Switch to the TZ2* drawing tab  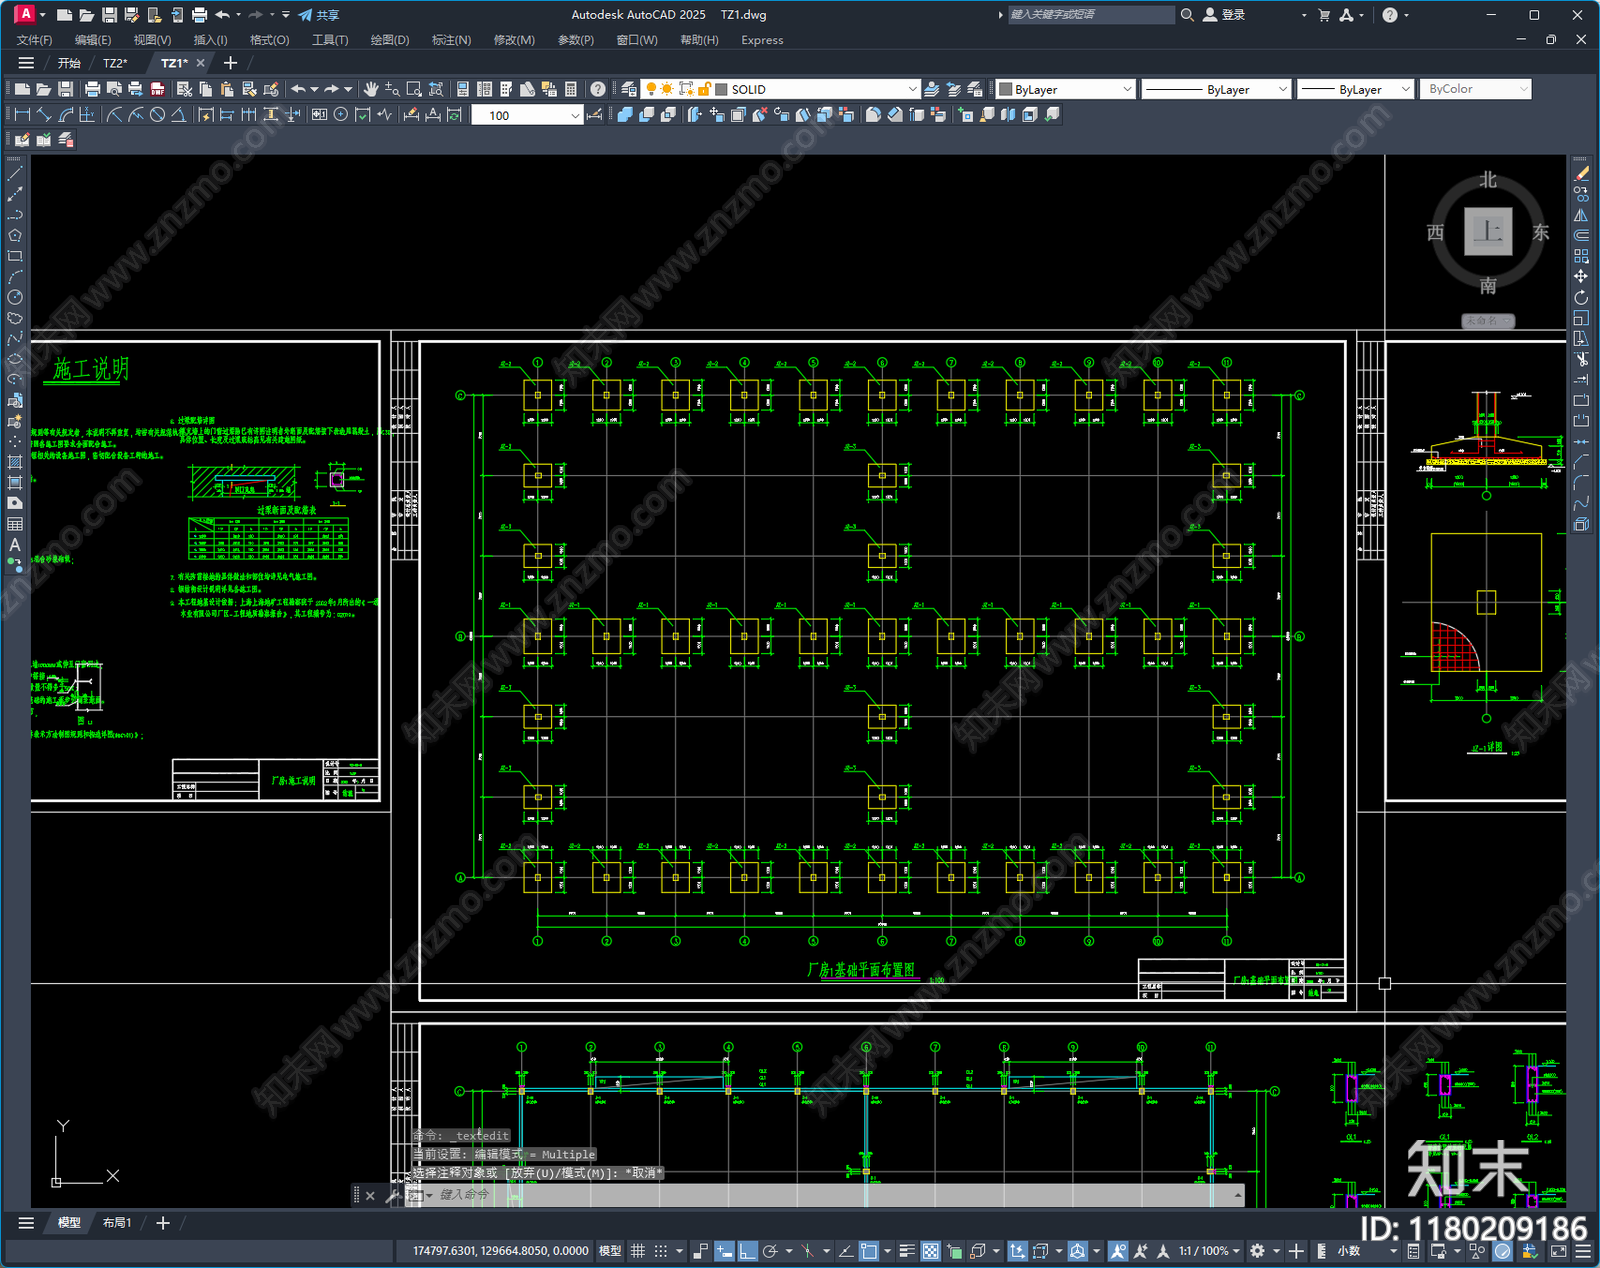click(x=115, y=63)
